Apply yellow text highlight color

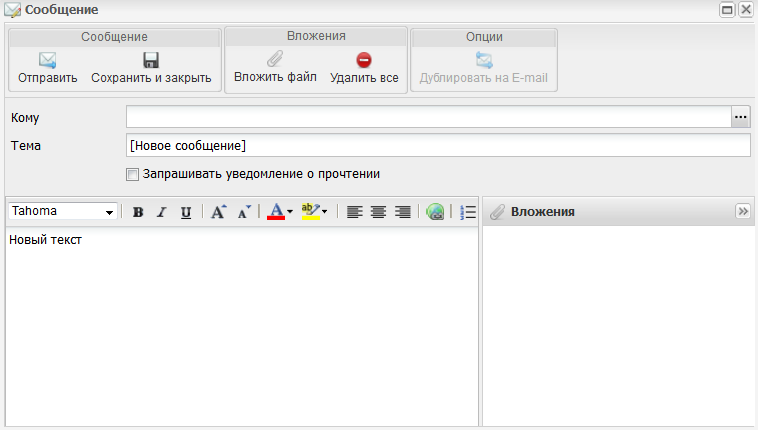pyautogui.click(x=310, y=212)
